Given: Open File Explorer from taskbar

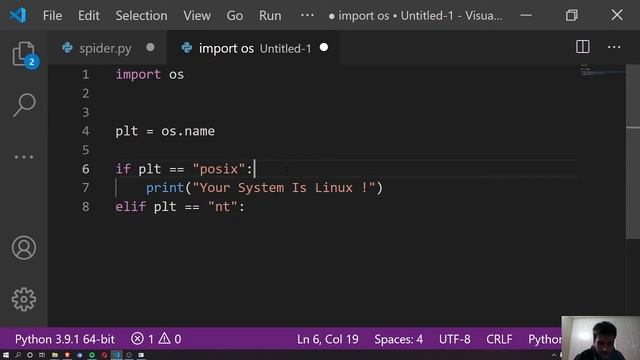Looking at the screenshot, I should (x=55, y=355).
